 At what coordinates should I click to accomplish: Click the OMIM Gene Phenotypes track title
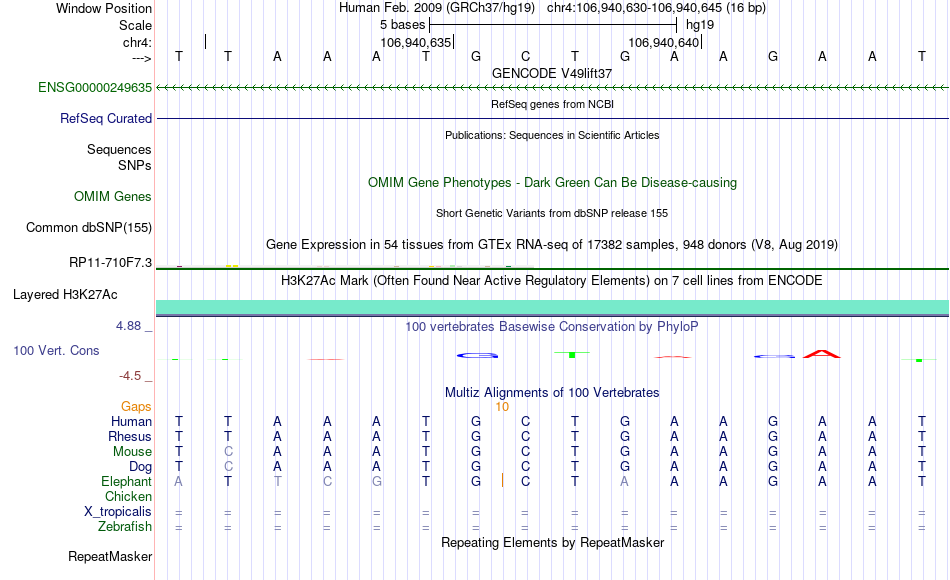tap(552, 182)
